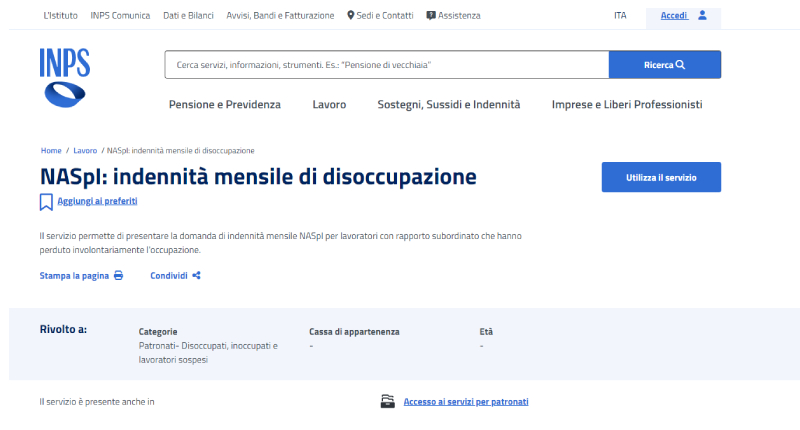Open L'Istituto in the top menu
This screenshot has width=800, height=430.
[61, 15]
